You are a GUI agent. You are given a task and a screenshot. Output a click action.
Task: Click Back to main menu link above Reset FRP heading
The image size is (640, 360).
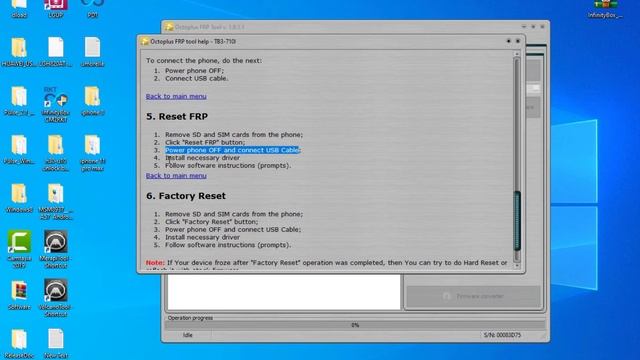tap(176, 96)
